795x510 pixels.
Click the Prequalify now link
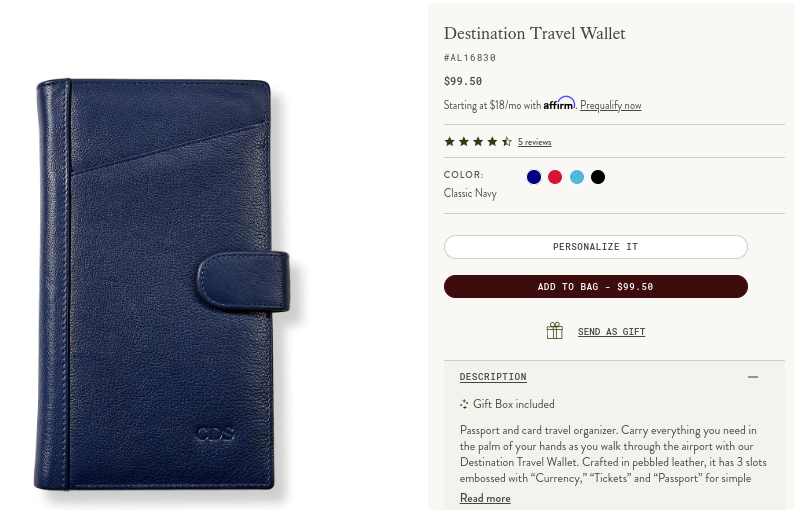point(610,105)
